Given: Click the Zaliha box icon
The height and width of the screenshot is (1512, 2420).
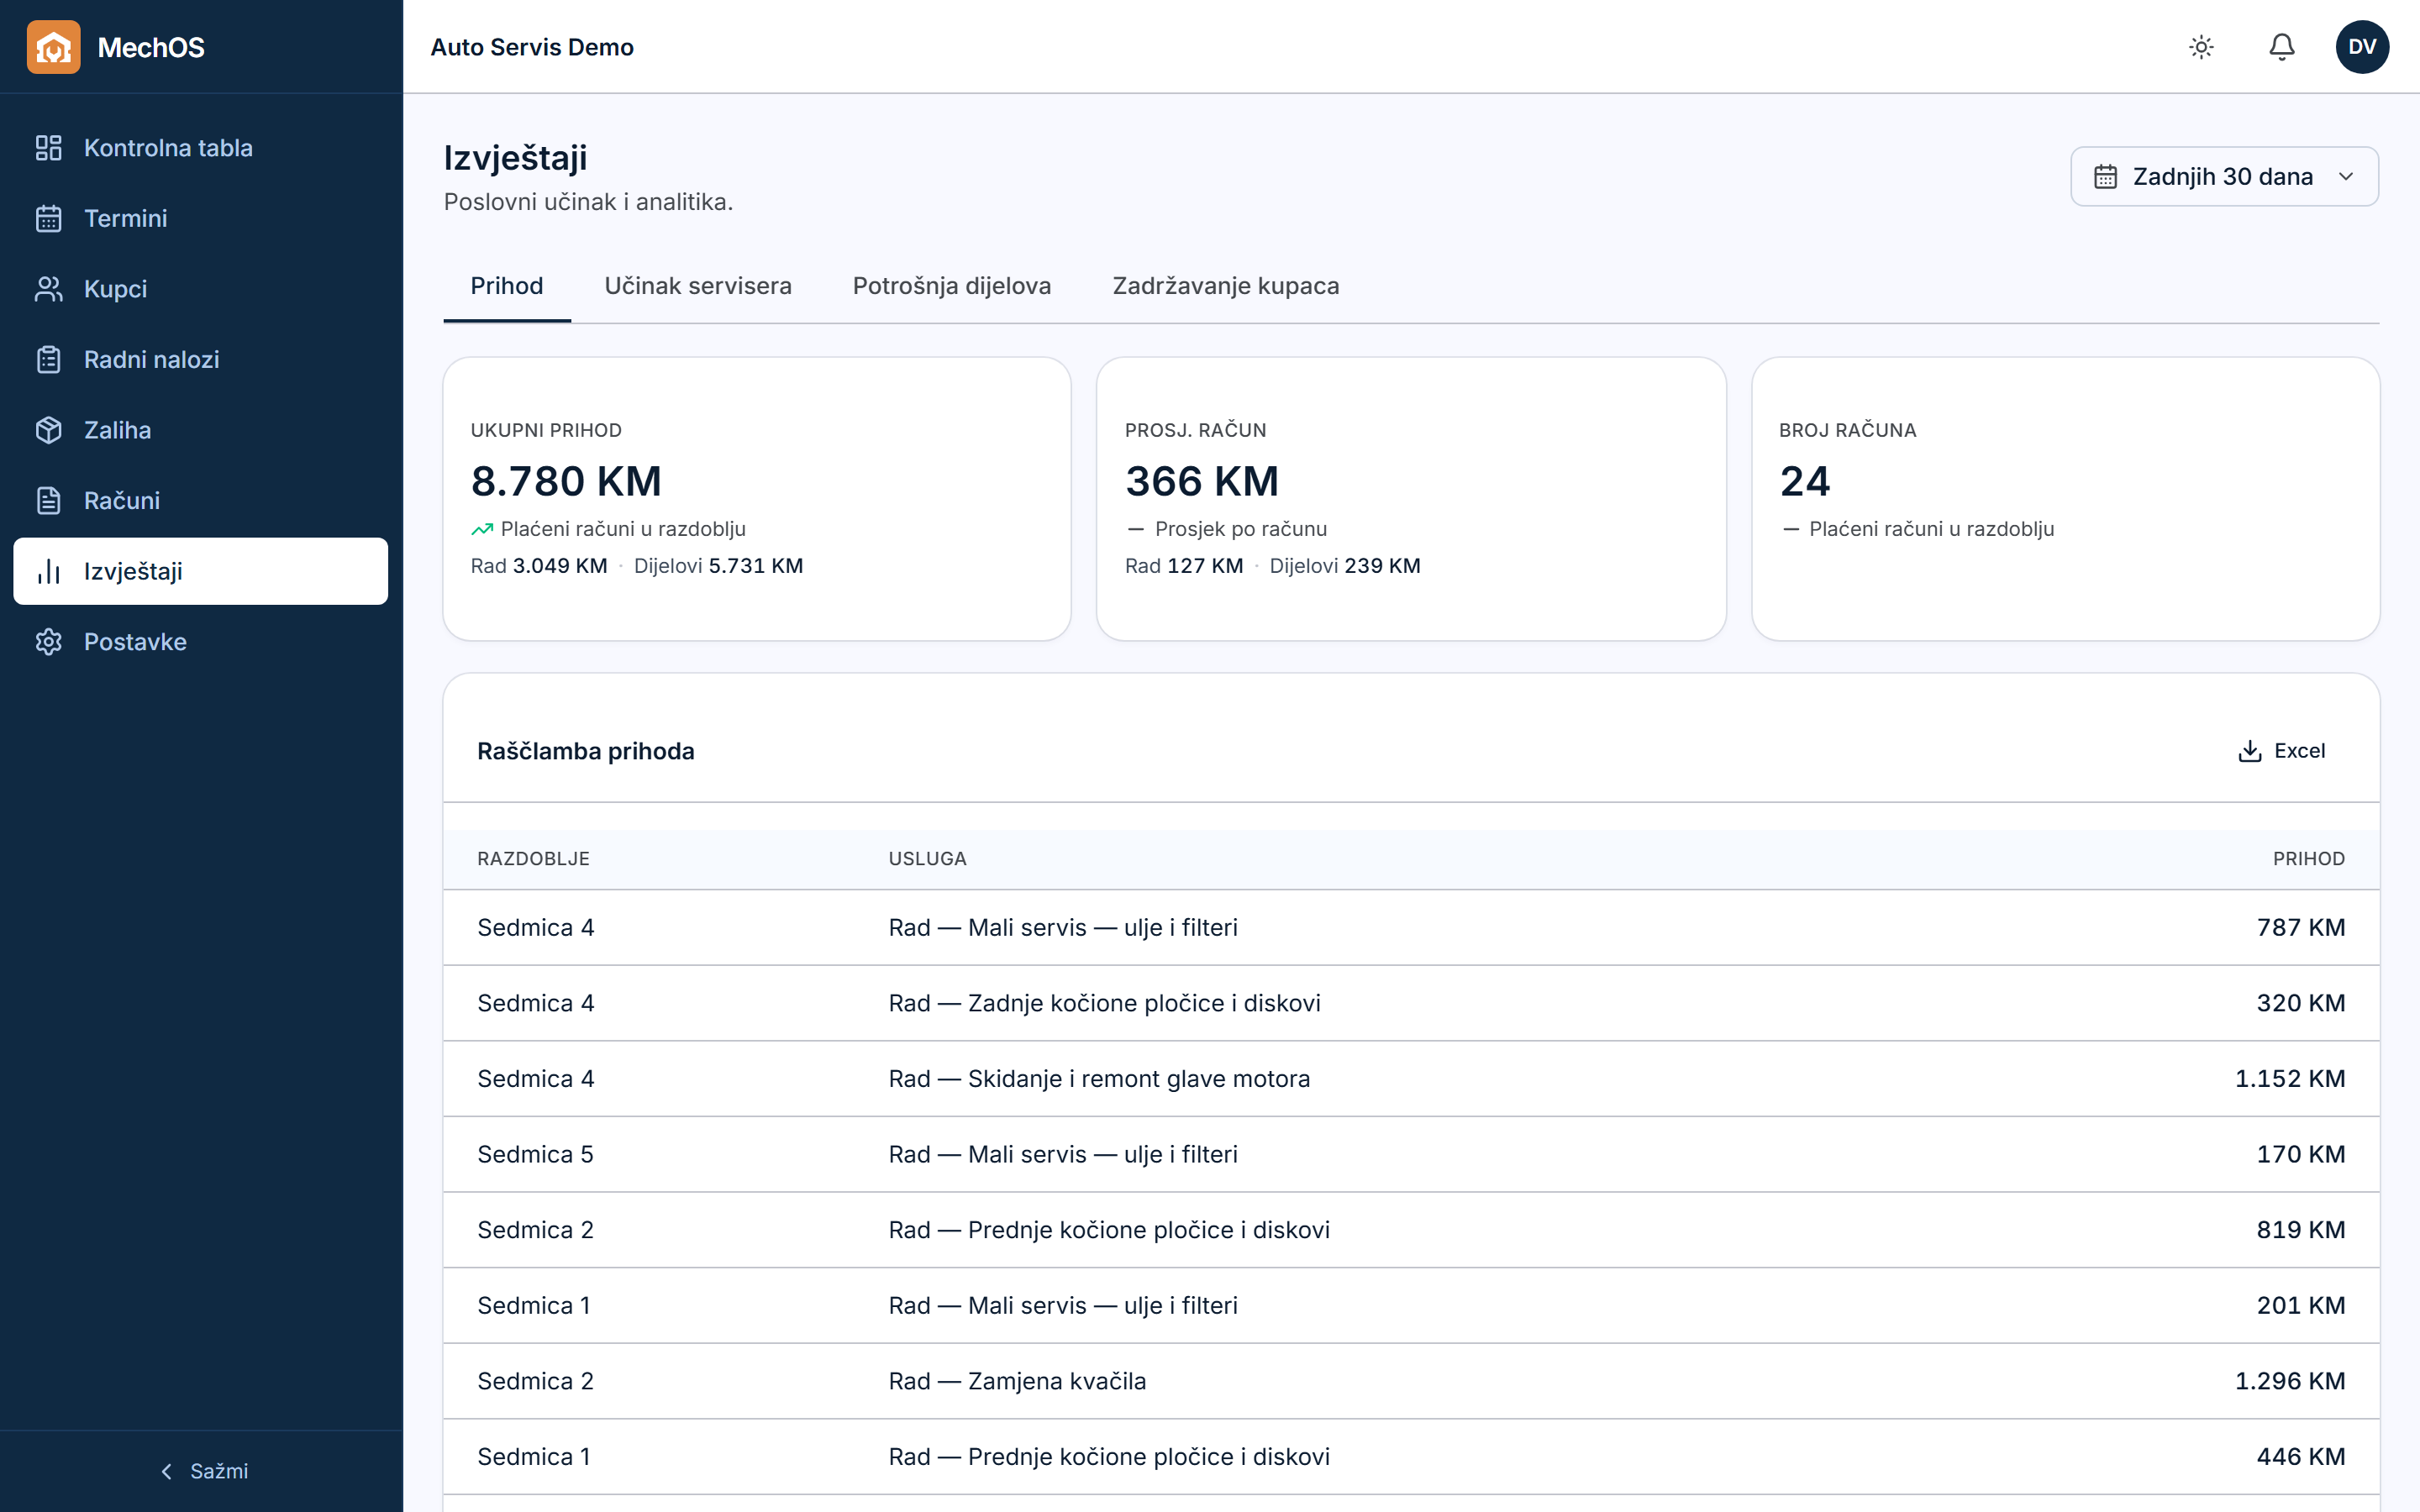Looking at the screenshot, I should [x=48, y=430].
